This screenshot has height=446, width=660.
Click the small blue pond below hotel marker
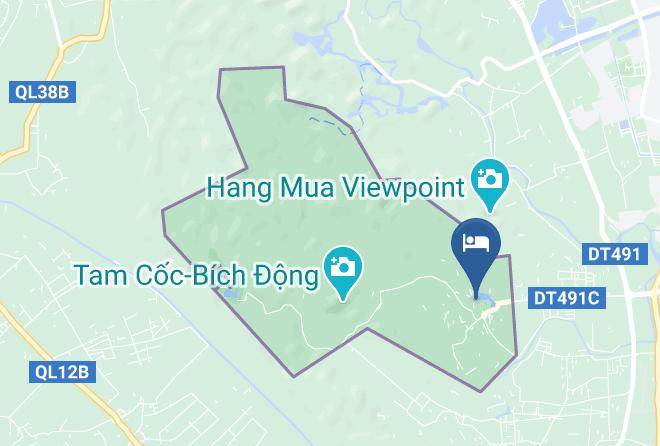pyautogui.click(x=486, y=298)
